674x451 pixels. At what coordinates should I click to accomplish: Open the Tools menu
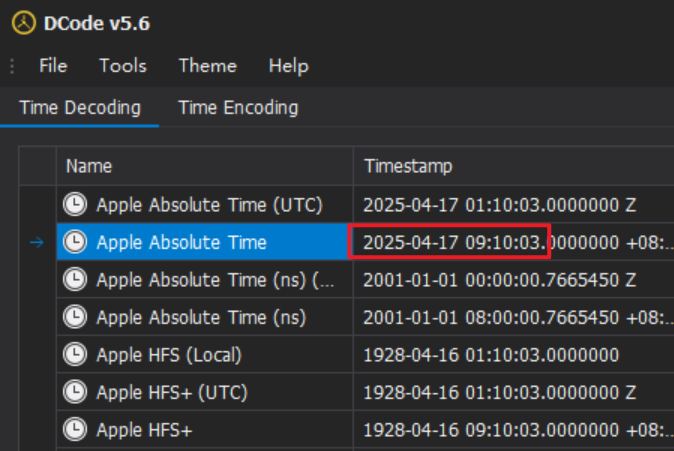(x=123, y=66)
